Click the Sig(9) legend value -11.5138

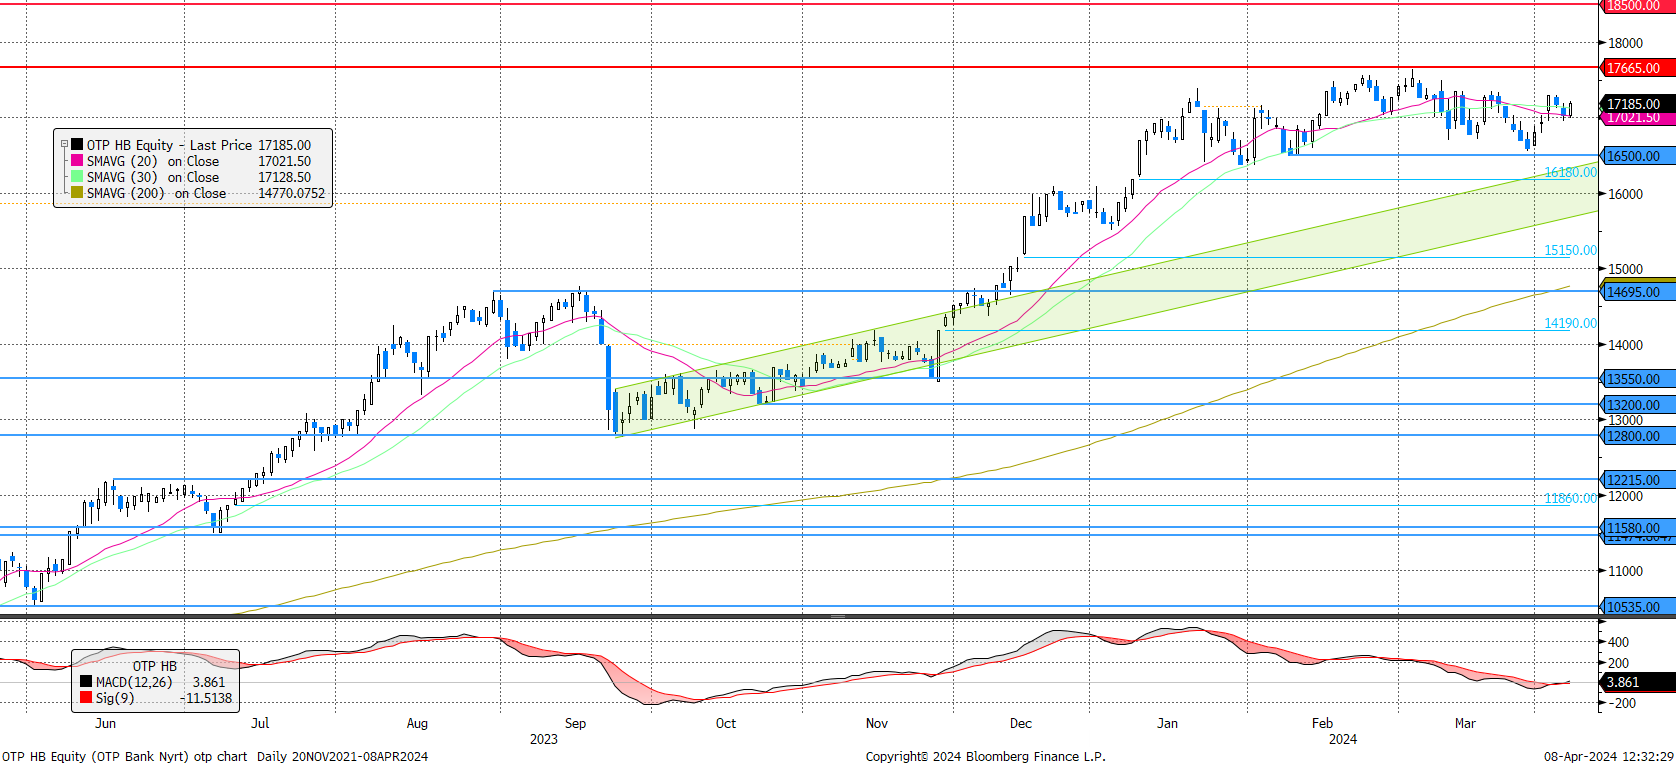tap(208, 698)
